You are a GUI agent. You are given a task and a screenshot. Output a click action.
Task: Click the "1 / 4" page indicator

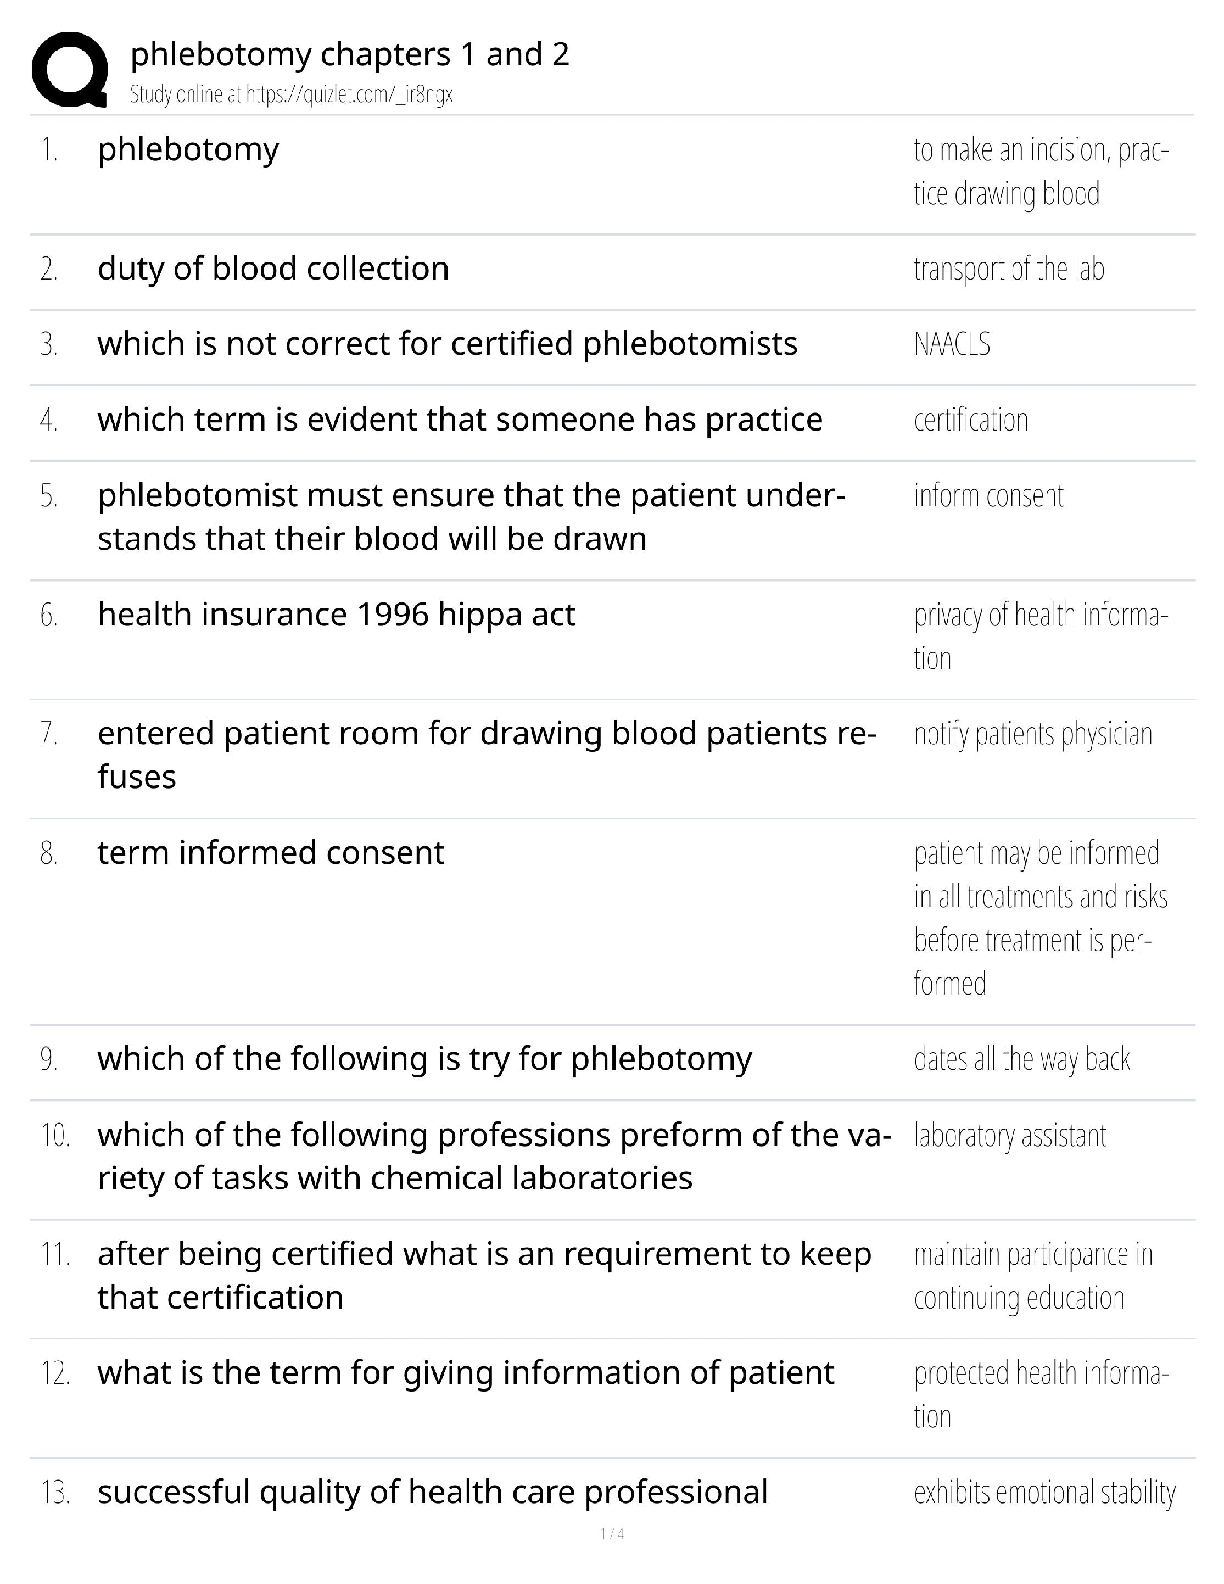pos(612,1534)
